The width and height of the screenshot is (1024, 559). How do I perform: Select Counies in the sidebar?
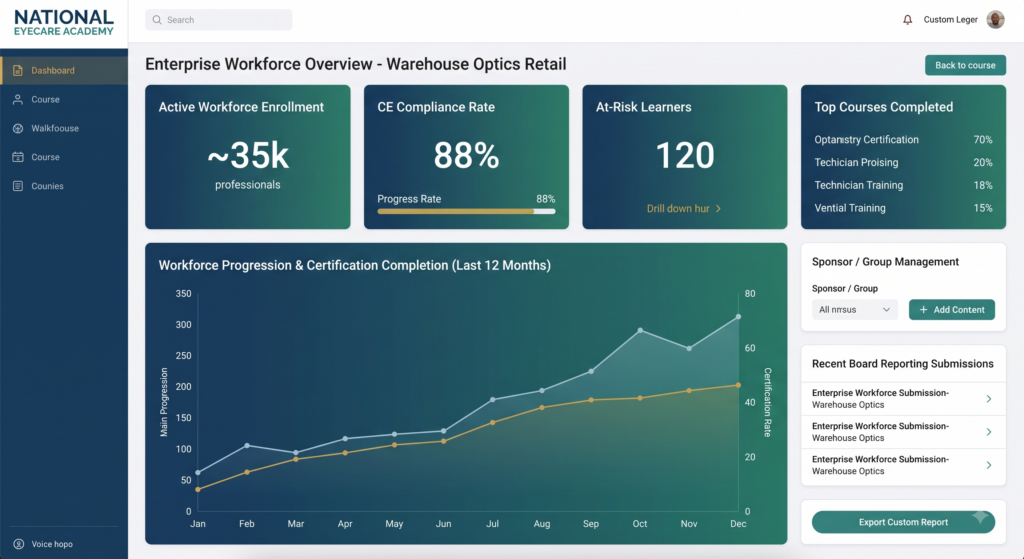pyautogui.click(x=64, y=186)
